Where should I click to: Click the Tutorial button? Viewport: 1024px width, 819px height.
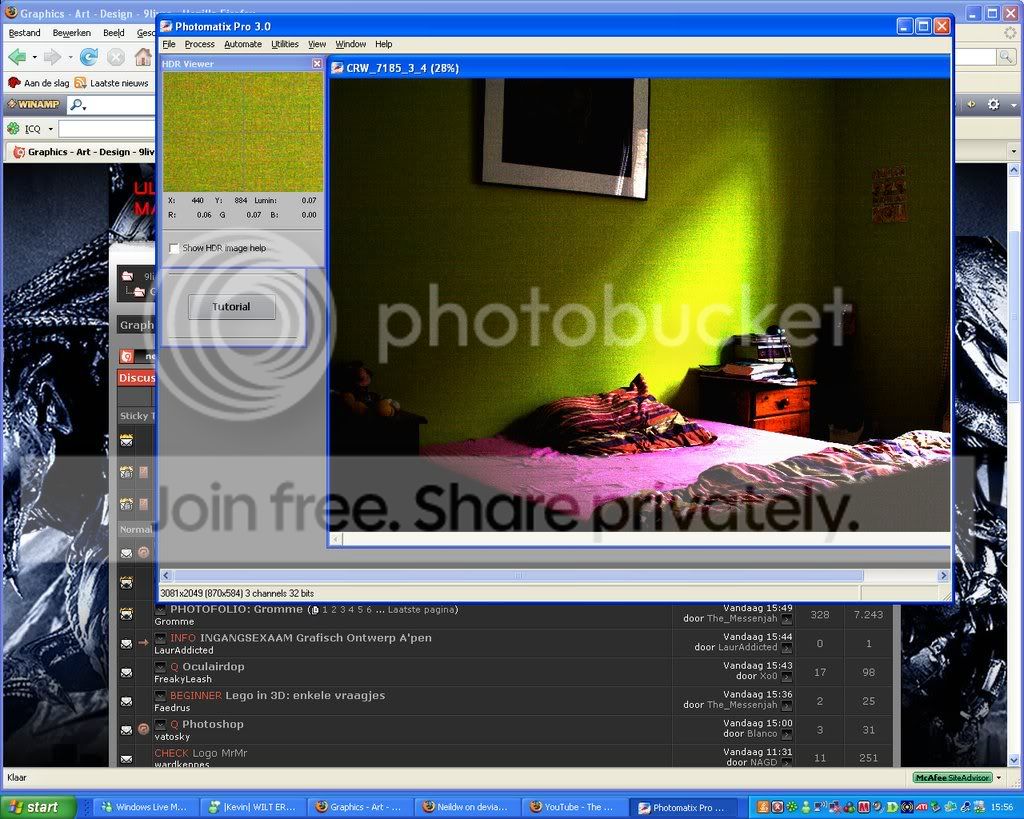[231, 306]
